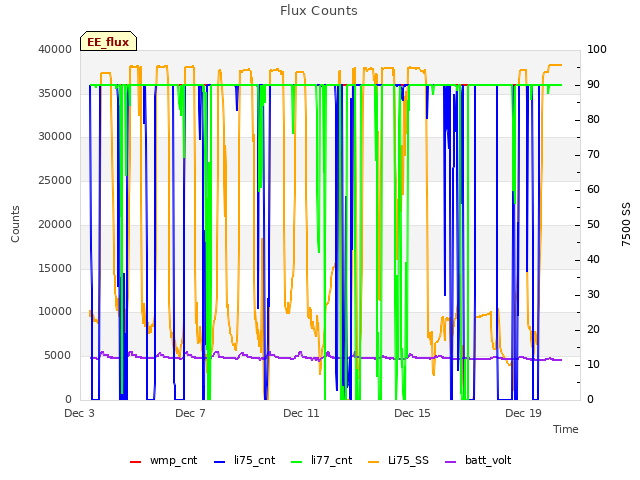Click the orange Li75_SS legend swatch
This screenshot has width=640, height=480.
tap(373, 462)
